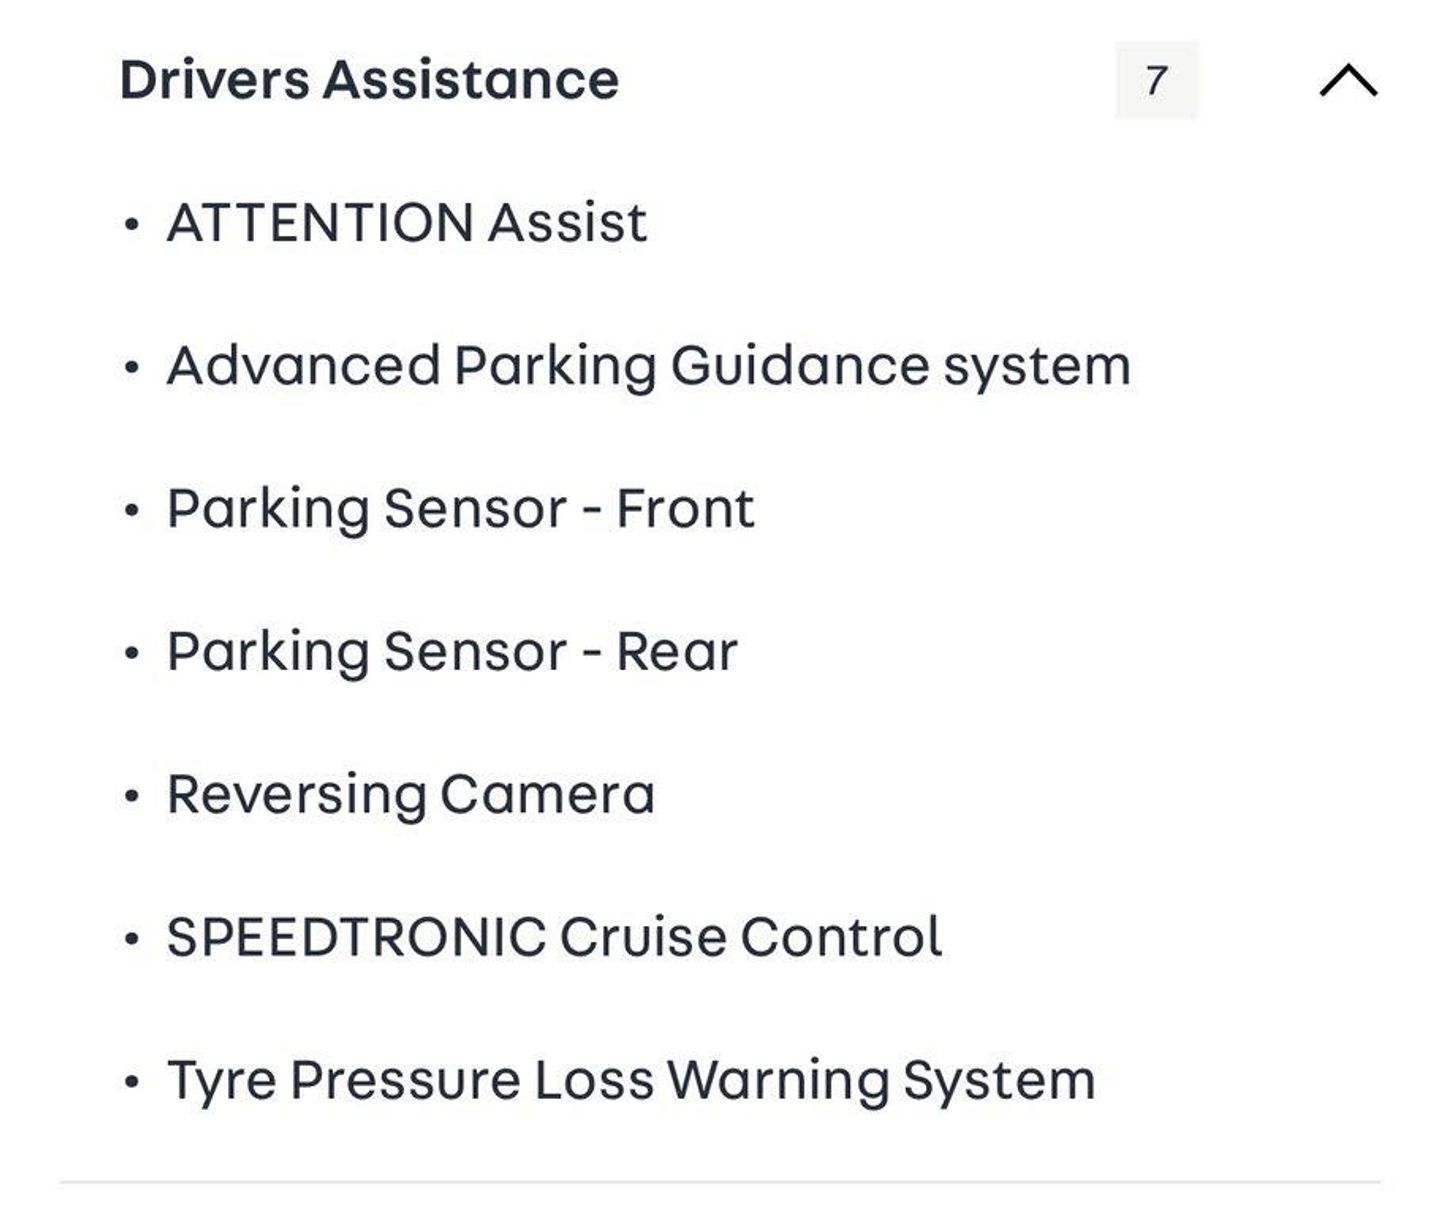Click Advanced Parking Guidance system entry

pos(648,365)
